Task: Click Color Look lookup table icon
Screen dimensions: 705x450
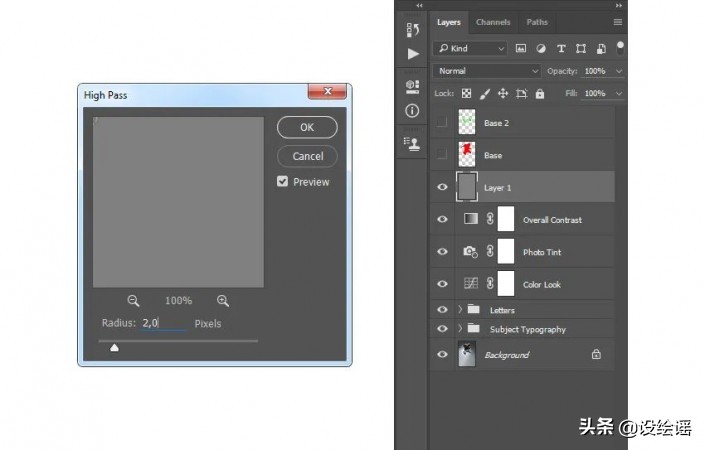Action: point(471,283)
